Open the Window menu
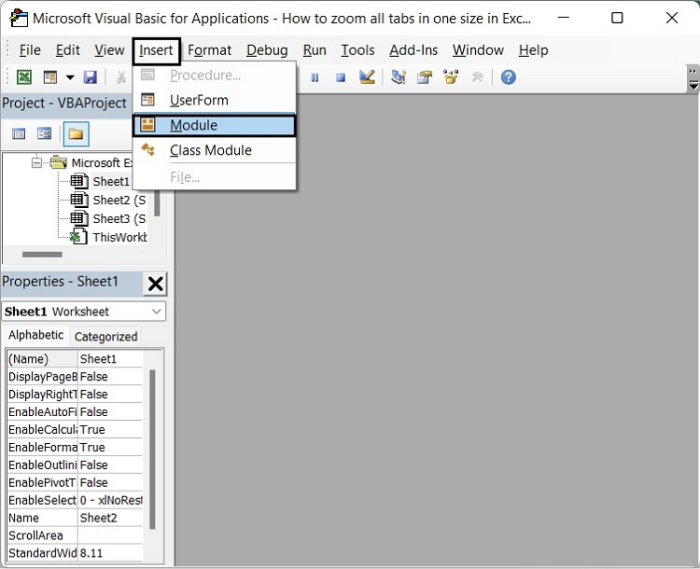 (478, 50)
